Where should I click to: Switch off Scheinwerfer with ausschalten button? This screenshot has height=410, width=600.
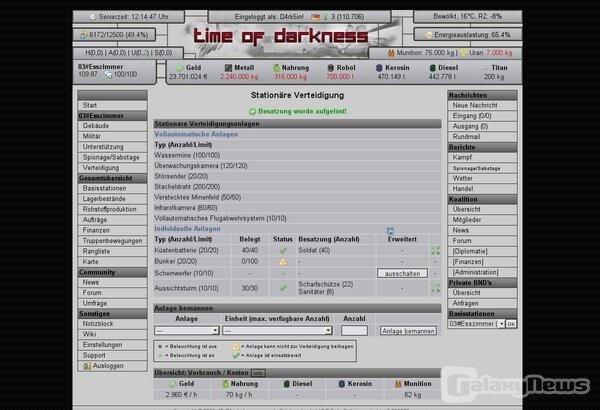point(402,273)
